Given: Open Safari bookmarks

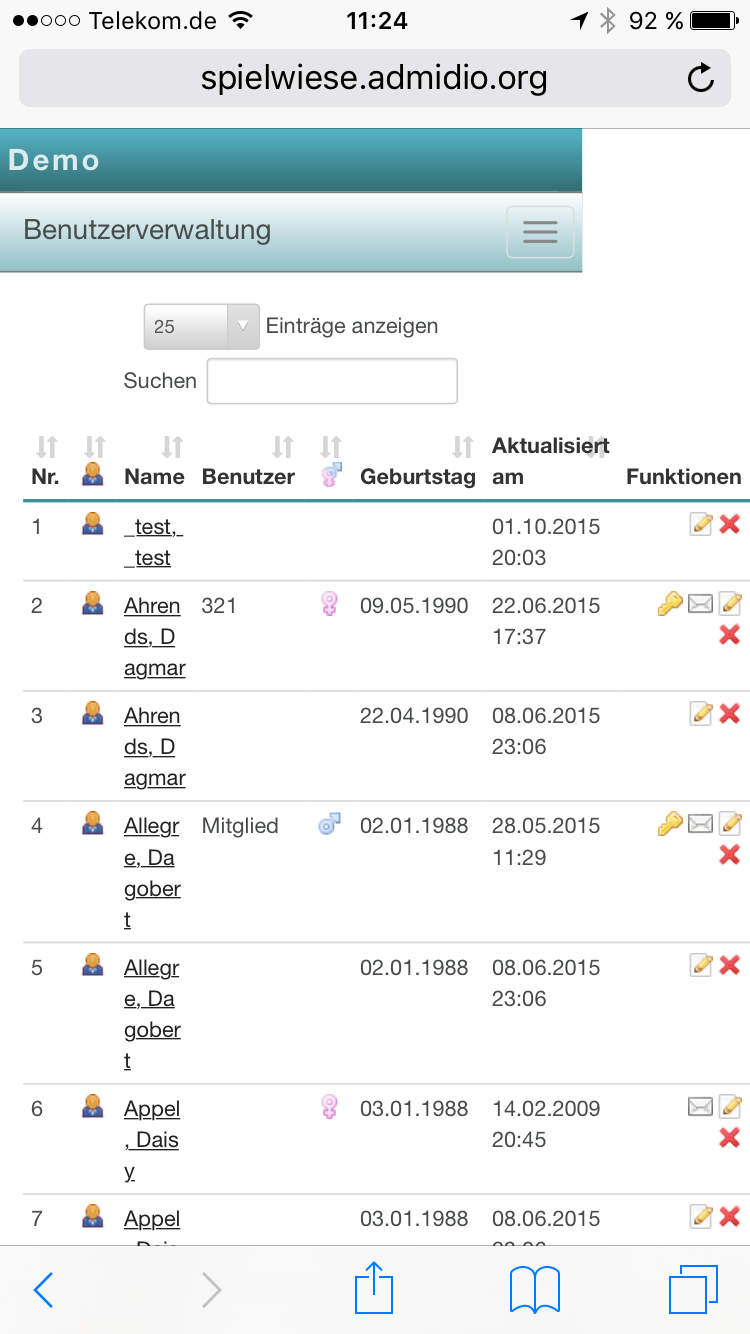Looking at the screenshot, I should tap(535, 1289).
